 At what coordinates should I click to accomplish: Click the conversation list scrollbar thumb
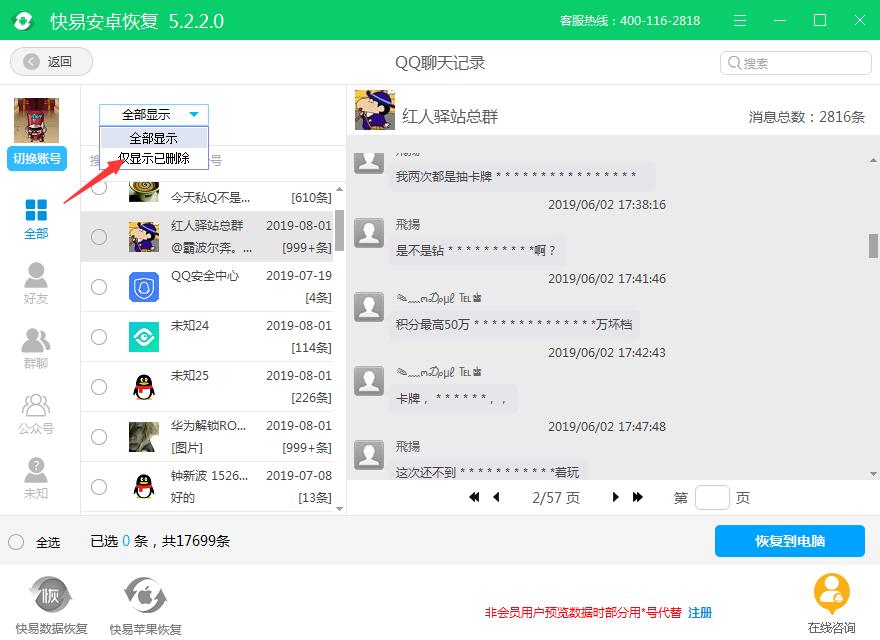coord(340,229)
